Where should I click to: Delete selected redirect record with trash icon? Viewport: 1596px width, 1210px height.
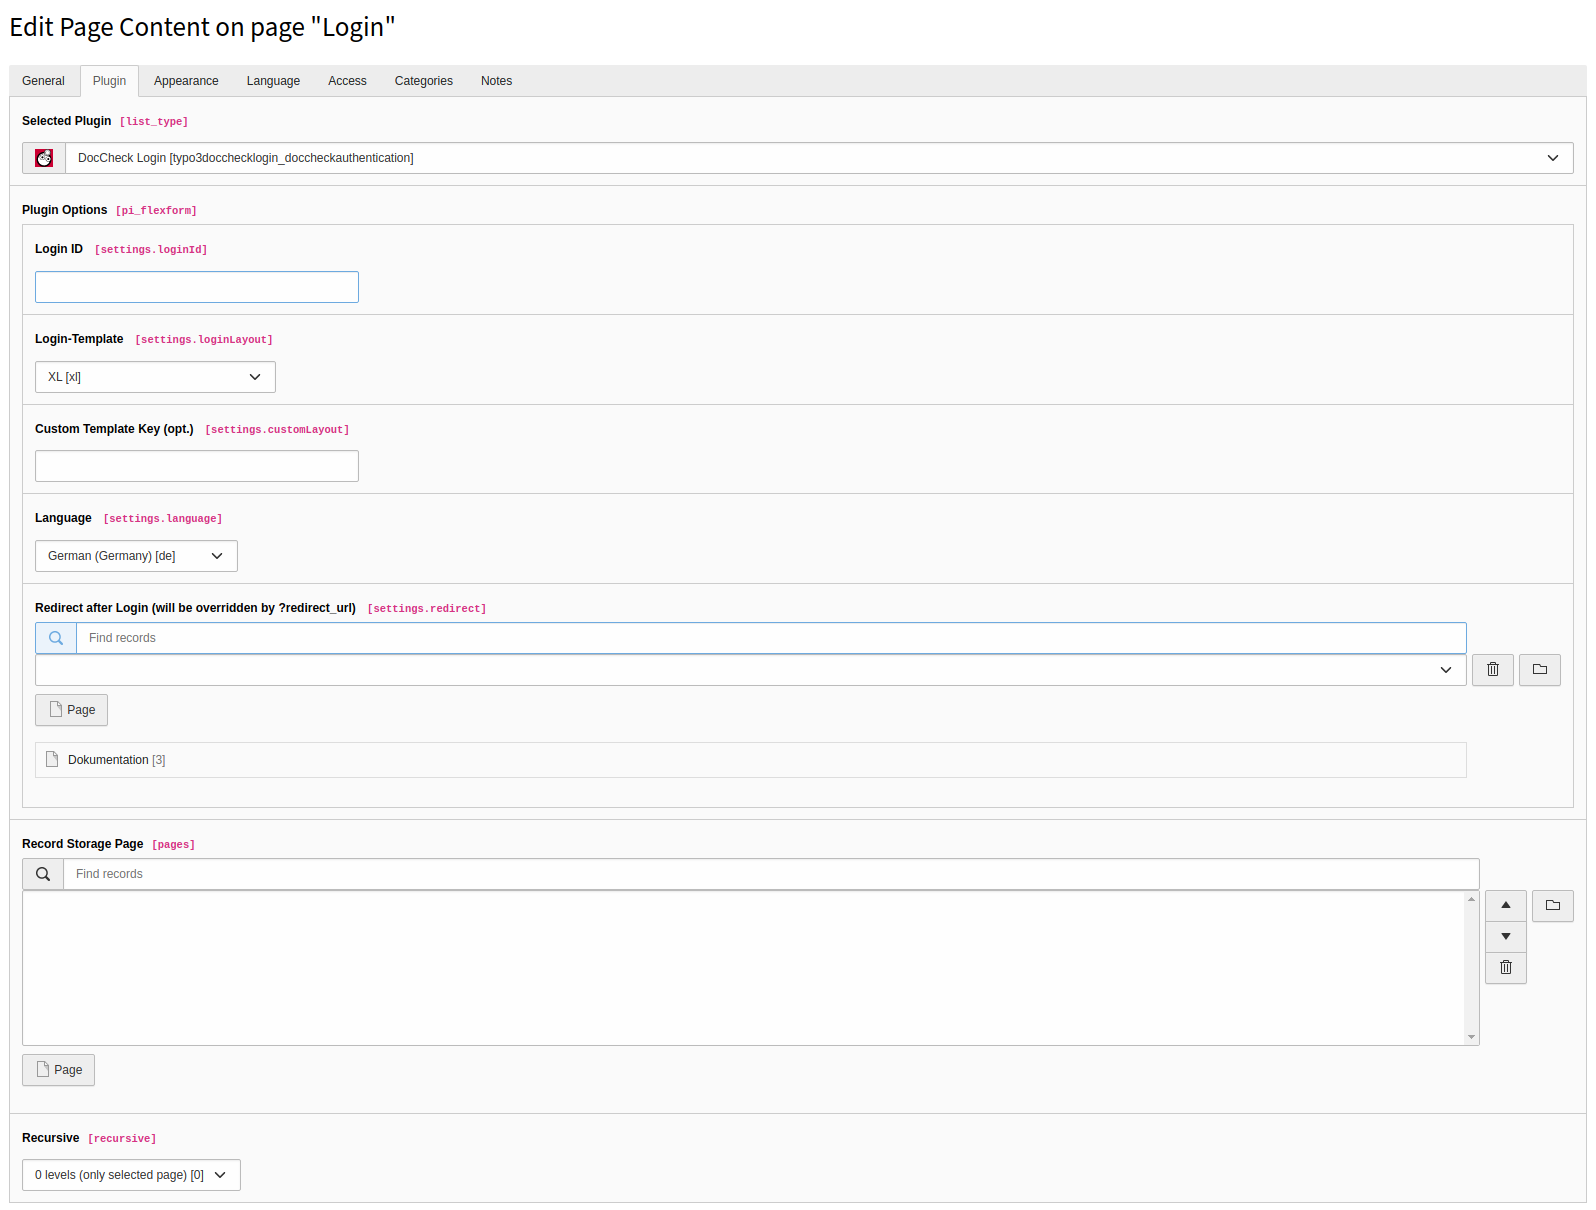pos(1493,670)
